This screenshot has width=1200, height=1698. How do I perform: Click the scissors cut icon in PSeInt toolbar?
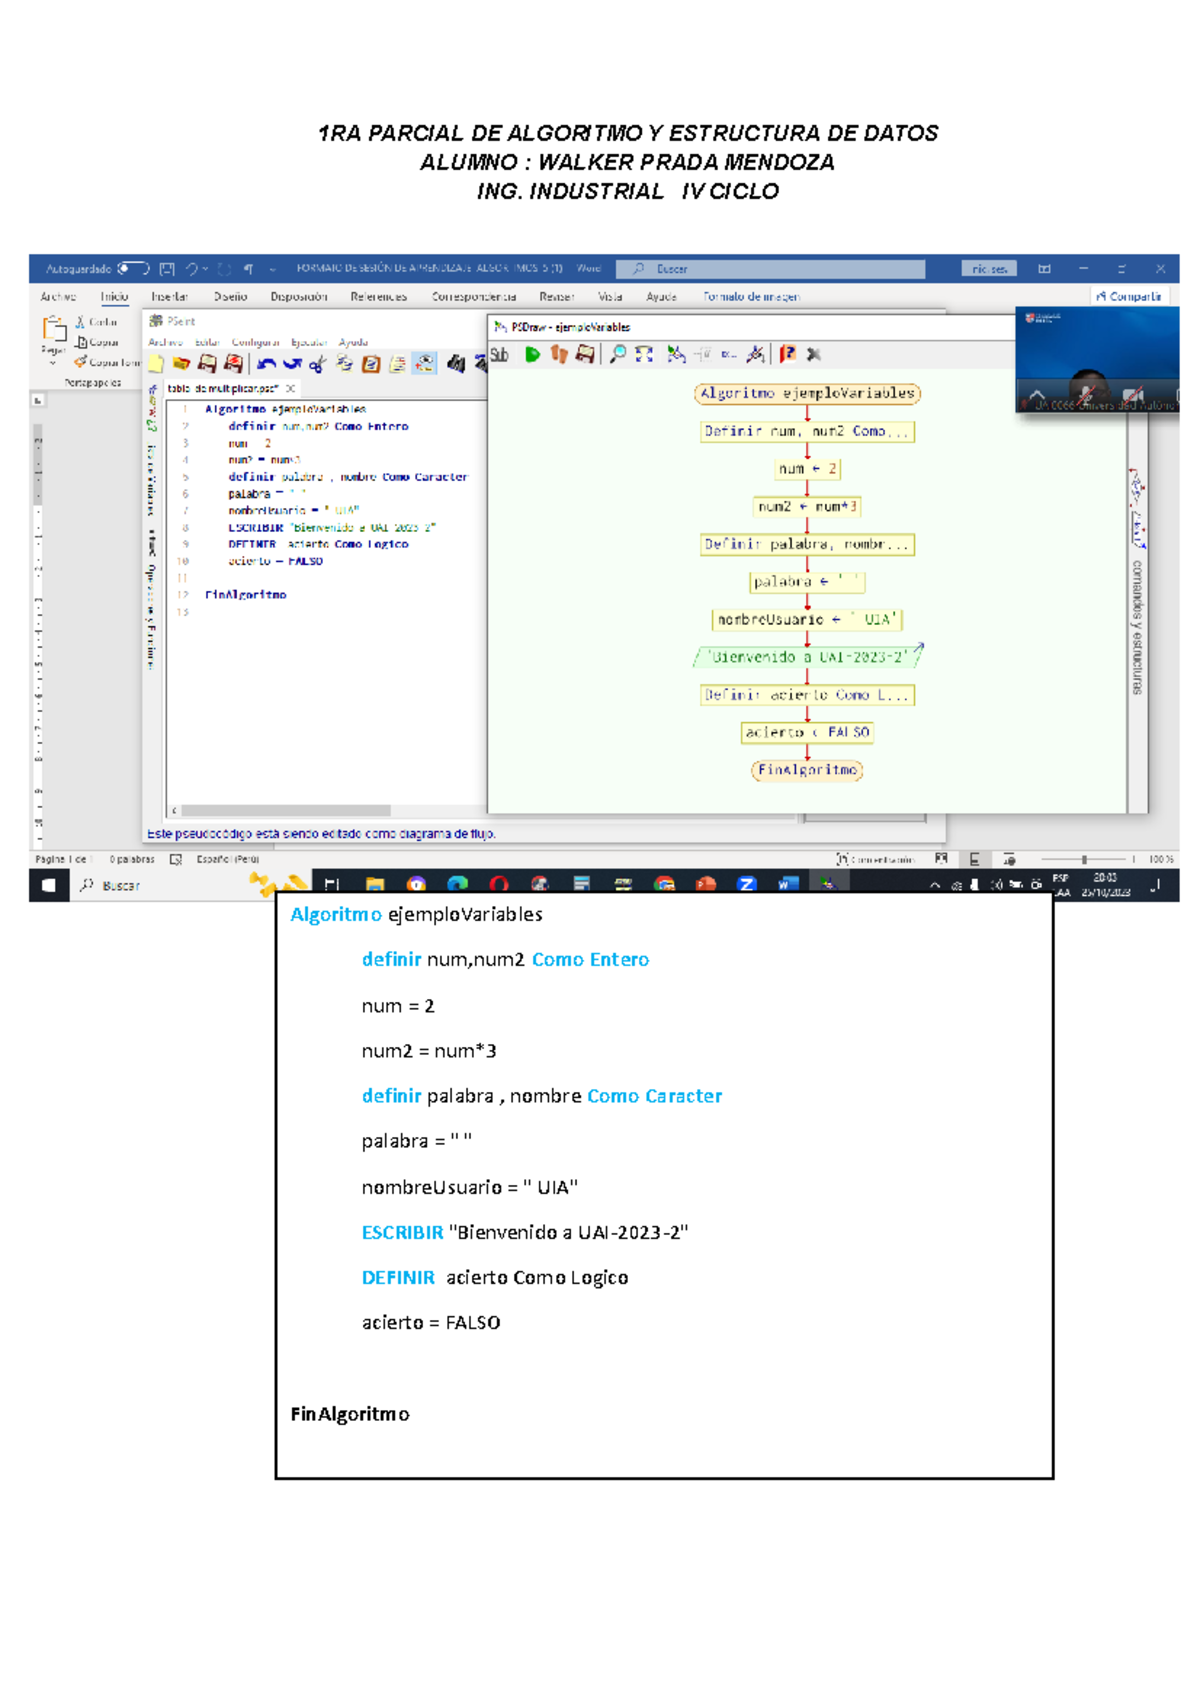318,364
